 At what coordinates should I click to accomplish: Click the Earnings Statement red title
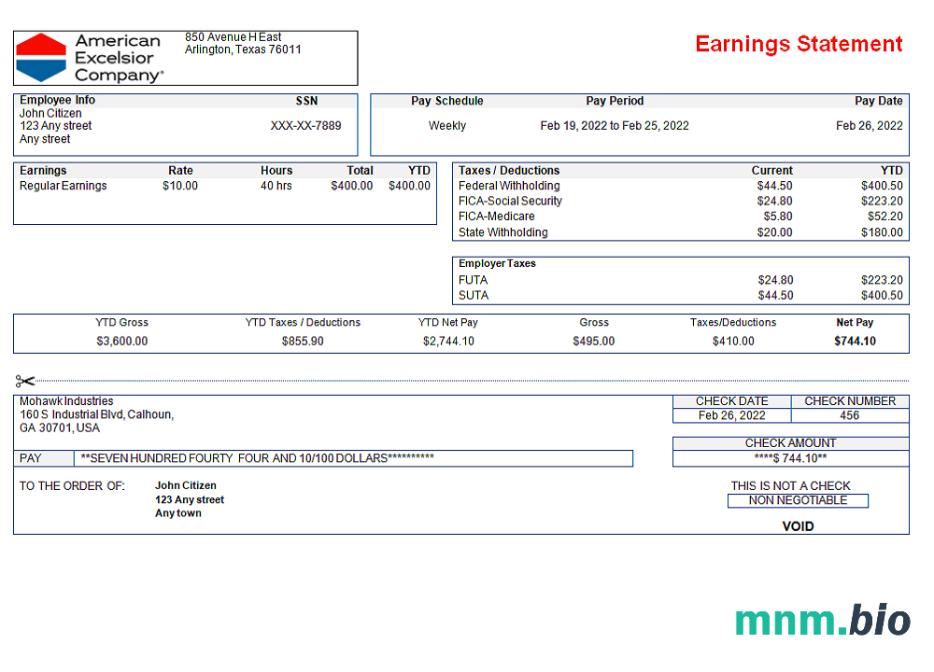point(798,44)
